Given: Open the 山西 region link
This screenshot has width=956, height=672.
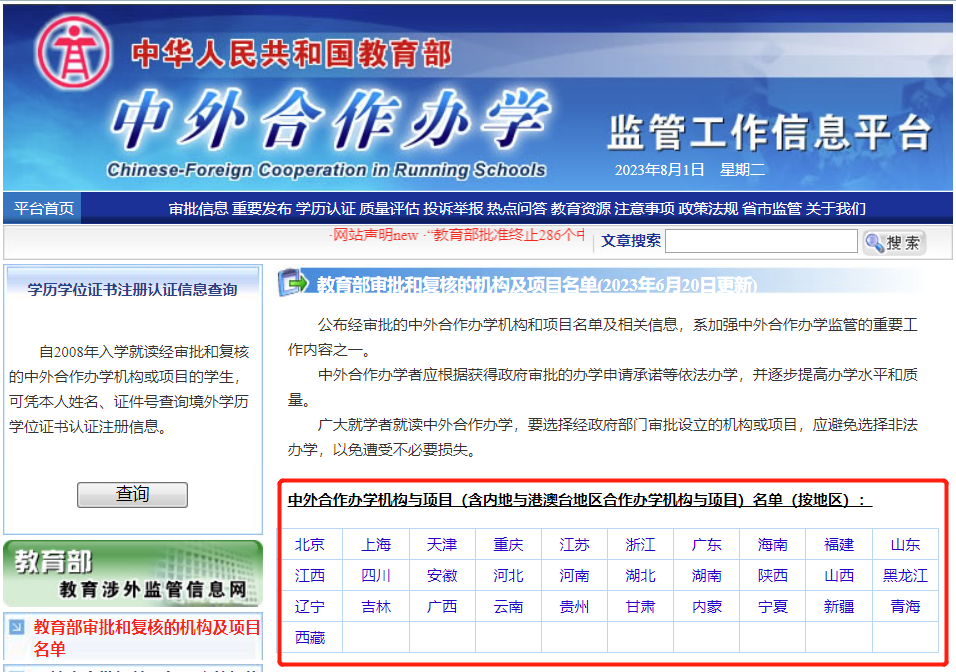Looking at the screenshot, I should click(x=839, y=576).
